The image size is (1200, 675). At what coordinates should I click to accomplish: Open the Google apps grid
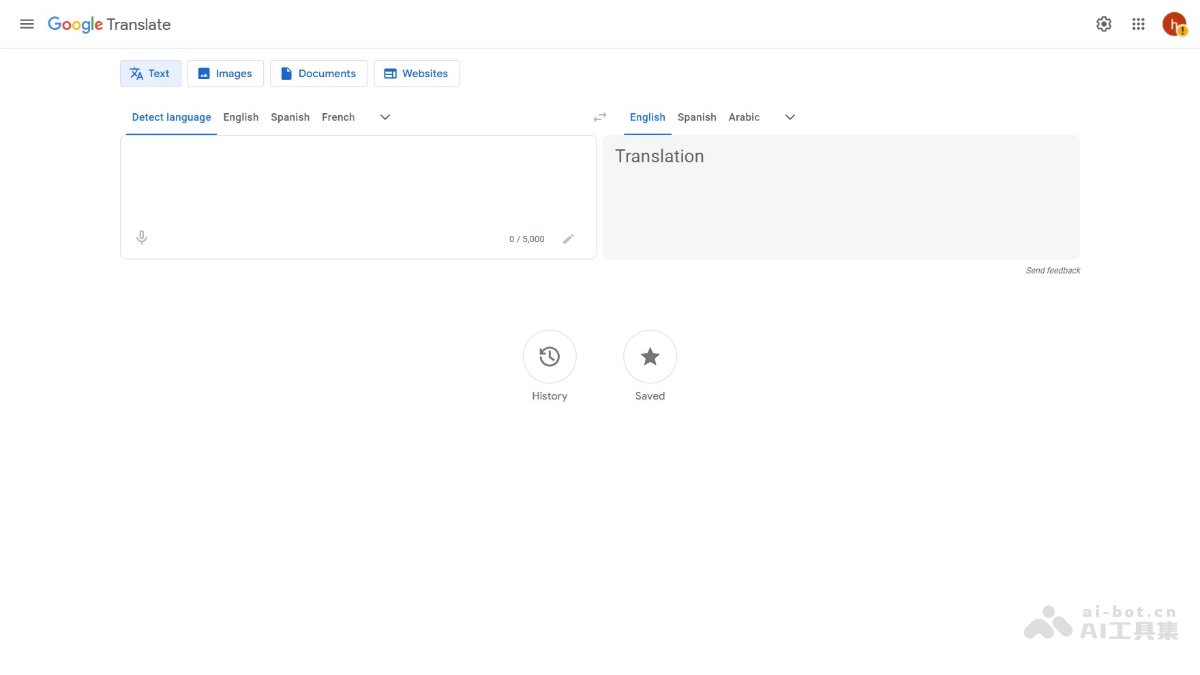click(1138, 23)
